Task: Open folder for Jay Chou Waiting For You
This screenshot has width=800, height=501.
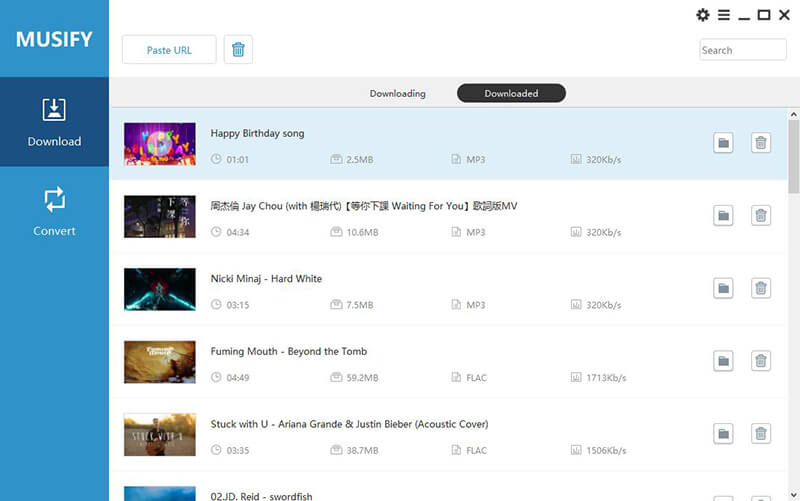Action: point(723,216)
